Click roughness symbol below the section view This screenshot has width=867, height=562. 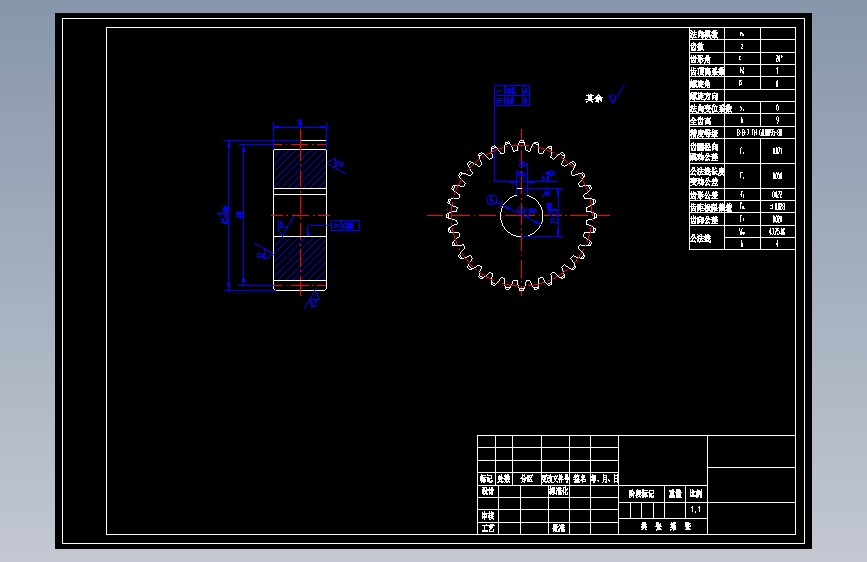[312, 301]
